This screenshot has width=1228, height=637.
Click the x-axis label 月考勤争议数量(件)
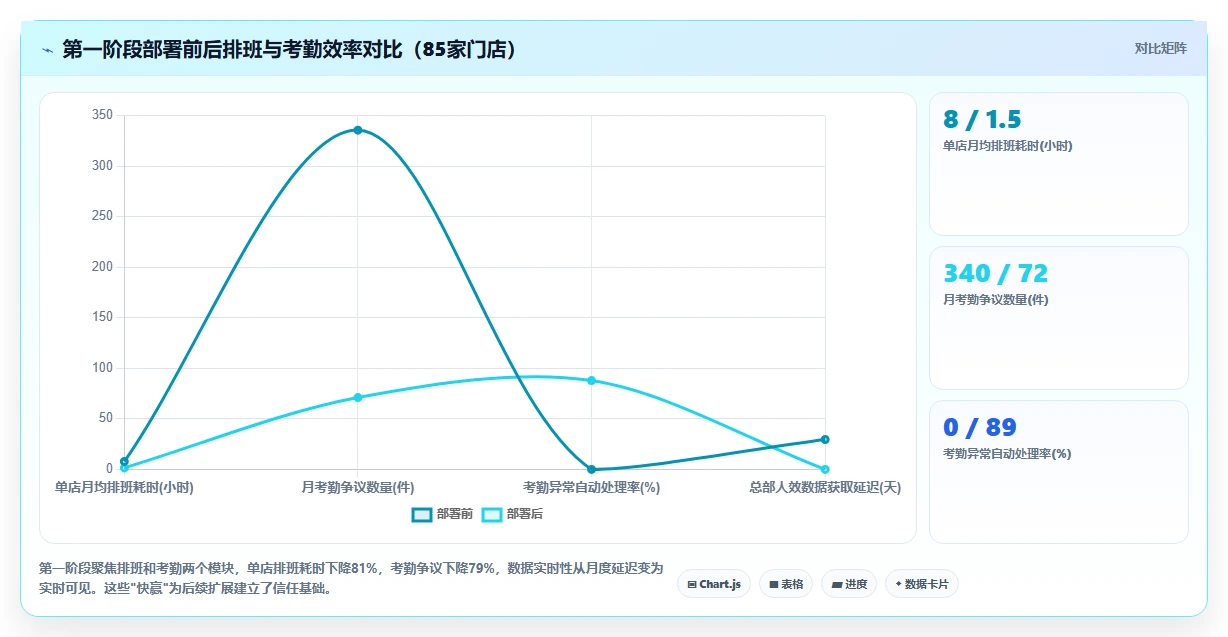pos(358,488)
